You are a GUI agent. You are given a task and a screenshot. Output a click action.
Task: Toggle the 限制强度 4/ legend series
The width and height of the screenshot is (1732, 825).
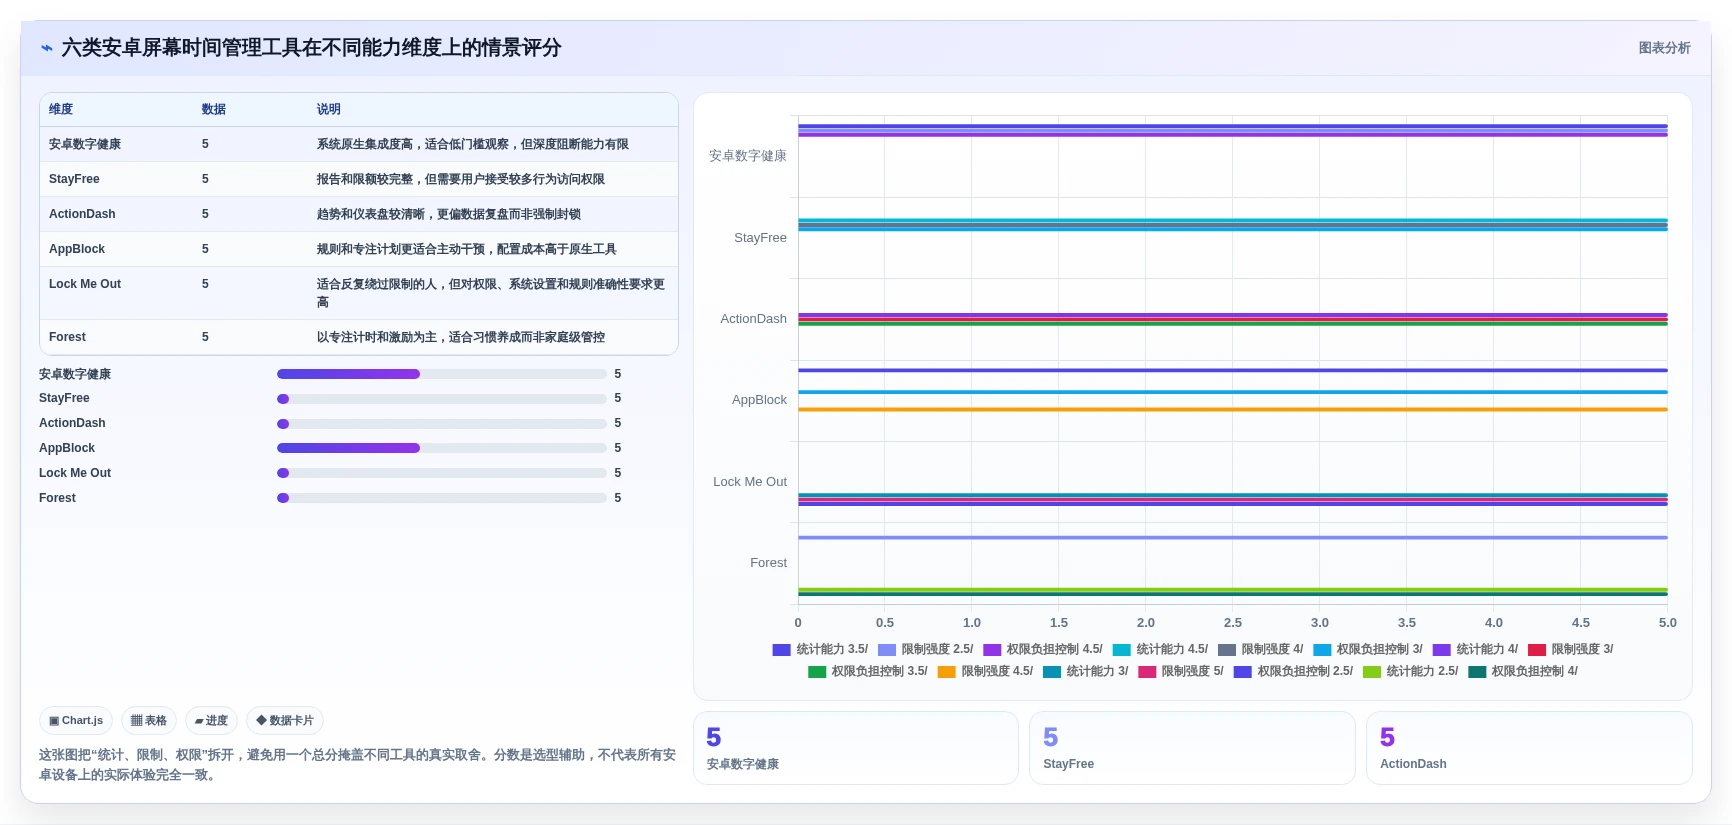pyautogui.click(x=1260, y=649)
